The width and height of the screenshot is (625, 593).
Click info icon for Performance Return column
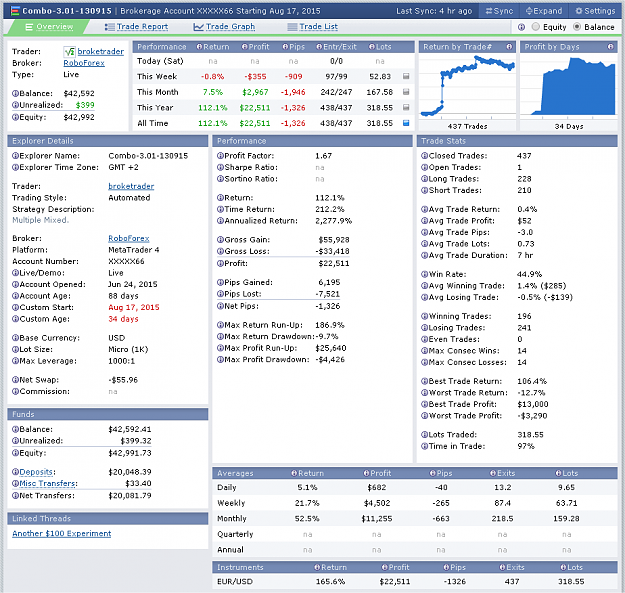click(x=199, y=47)
